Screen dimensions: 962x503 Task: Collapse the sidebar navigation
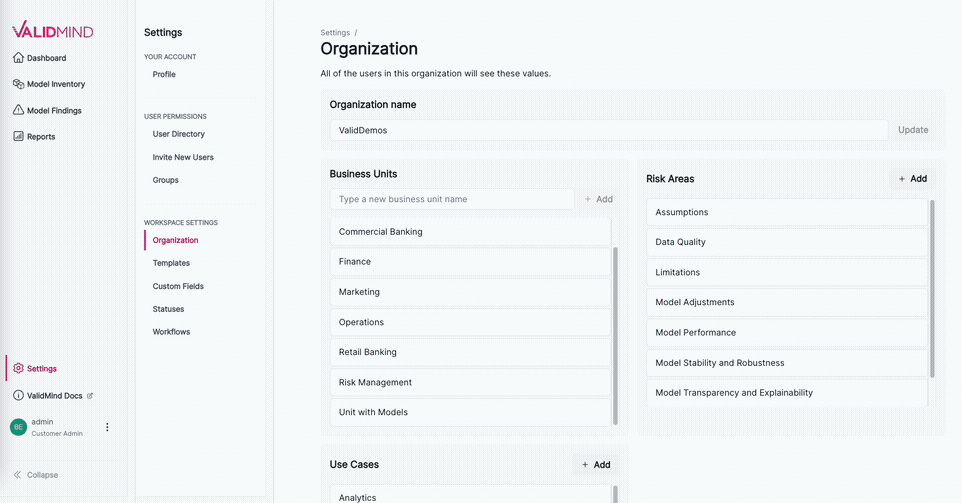point(36,475)
